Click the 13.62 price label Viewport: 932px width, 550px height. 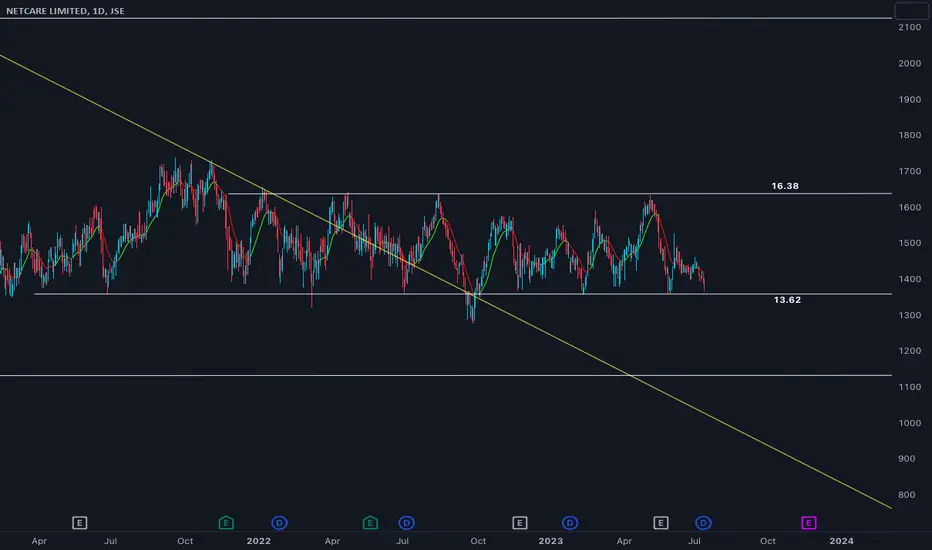point(787,300)
